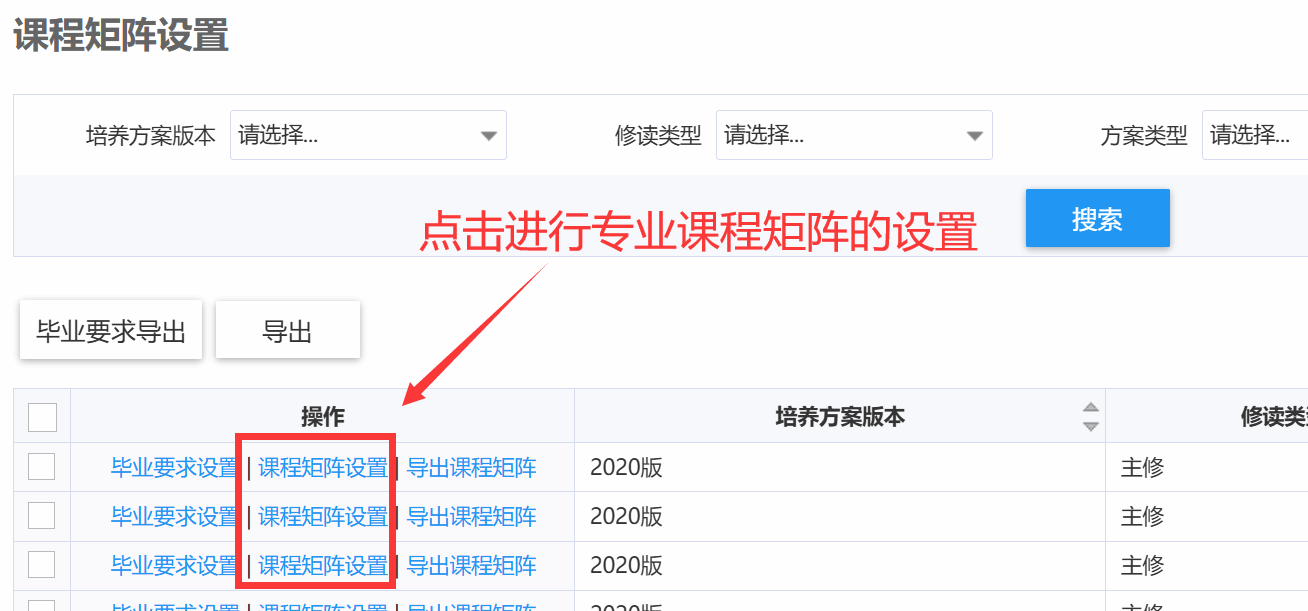Expand the 修读类型 dropdown
The height and width of the screenshot is (611, 1308).
pyautogui.click(x=854, y=136)
